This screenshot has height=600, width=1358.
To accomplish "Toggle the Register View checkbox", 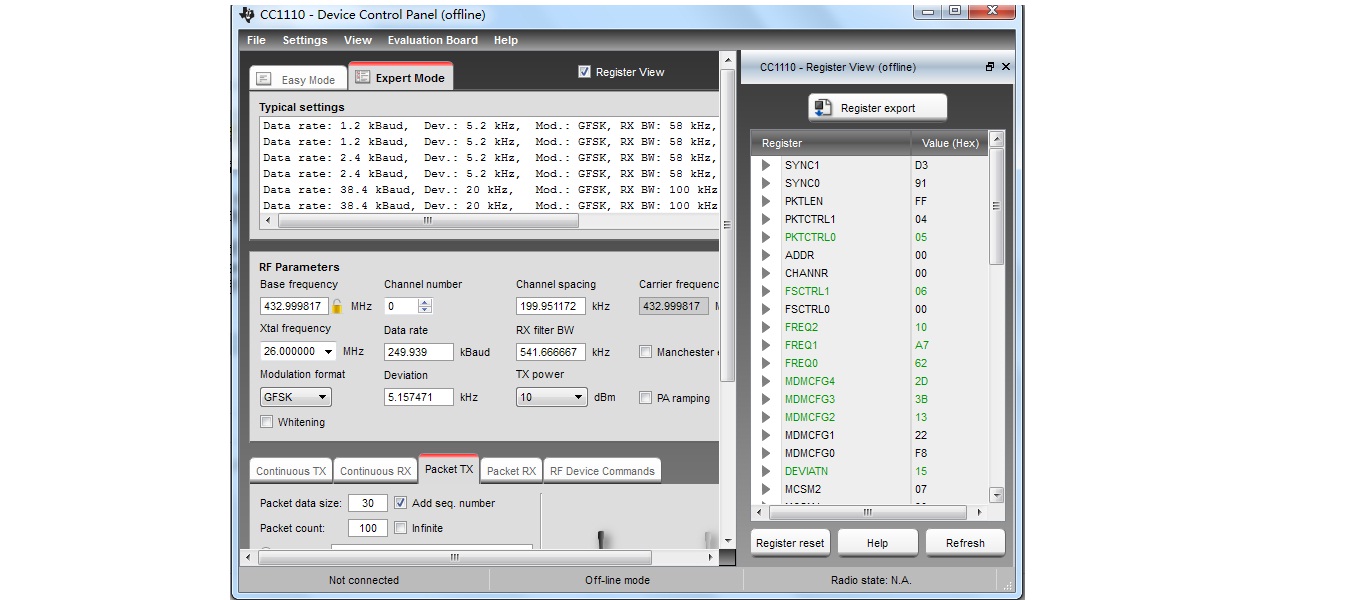I will 584,71.
